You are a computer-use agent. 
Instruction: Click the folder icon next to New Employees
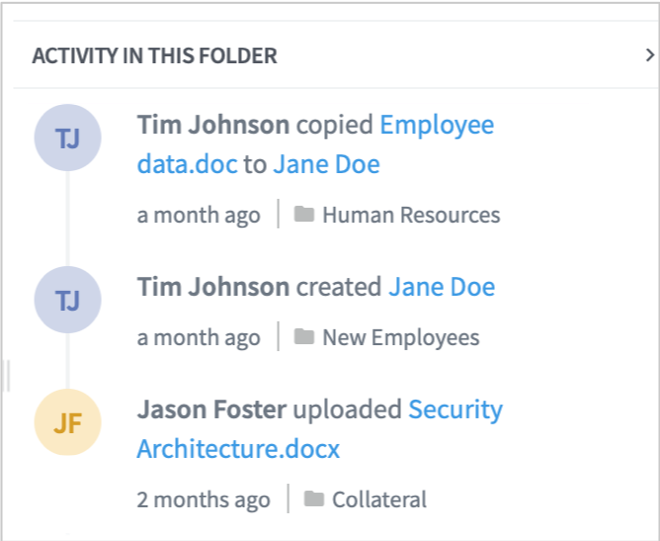[304, 338]
